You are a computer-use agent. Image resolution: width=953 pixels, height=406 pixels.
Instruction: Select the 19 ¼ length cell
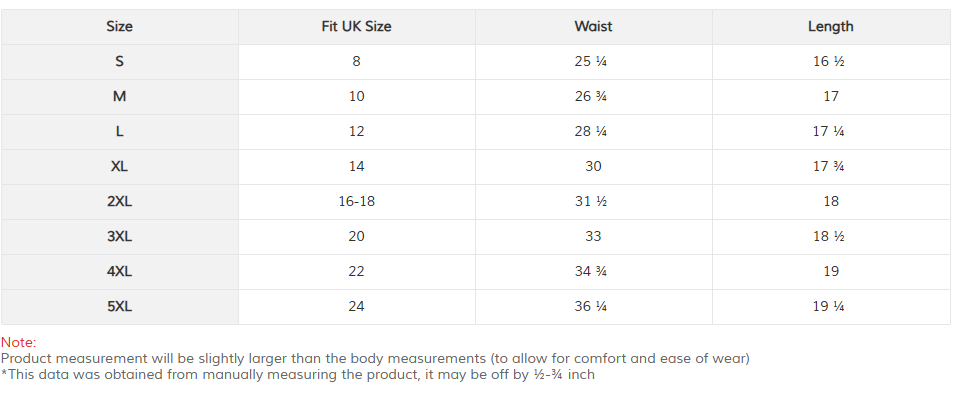829,307
